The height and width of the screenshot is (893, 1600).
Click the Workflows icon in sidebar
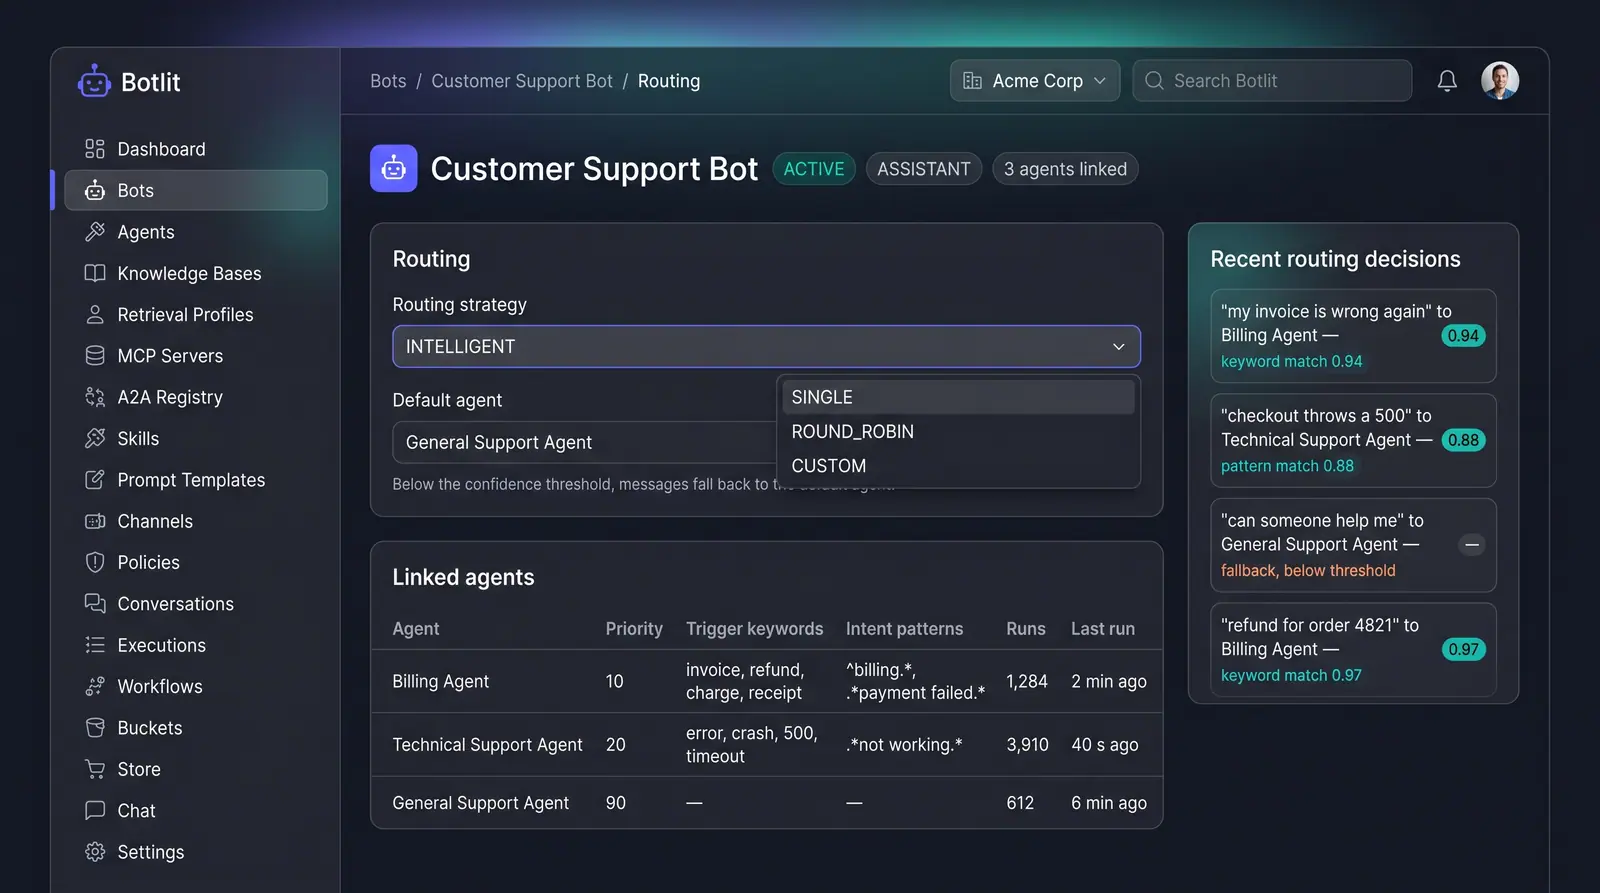tap(95, 686)
